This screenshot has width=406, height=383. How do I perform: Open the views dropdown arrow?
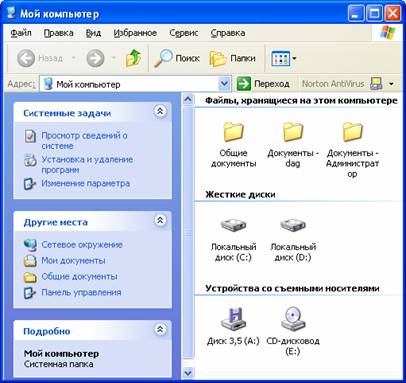(294, 59)
